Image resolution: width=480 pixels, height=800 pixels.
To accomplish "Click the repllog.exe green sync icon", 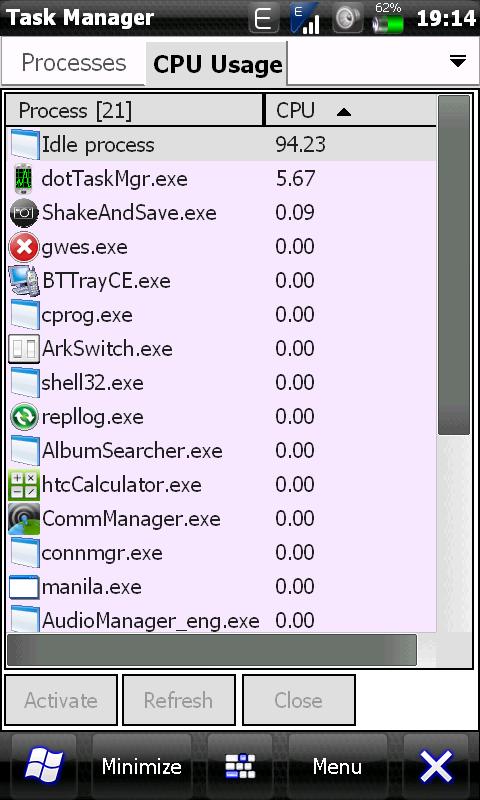I will 23,417.
